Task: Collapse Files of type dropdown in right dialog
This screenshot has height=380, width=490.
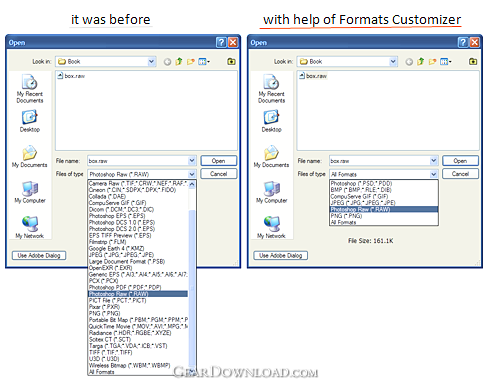Action: pos(433,174)
